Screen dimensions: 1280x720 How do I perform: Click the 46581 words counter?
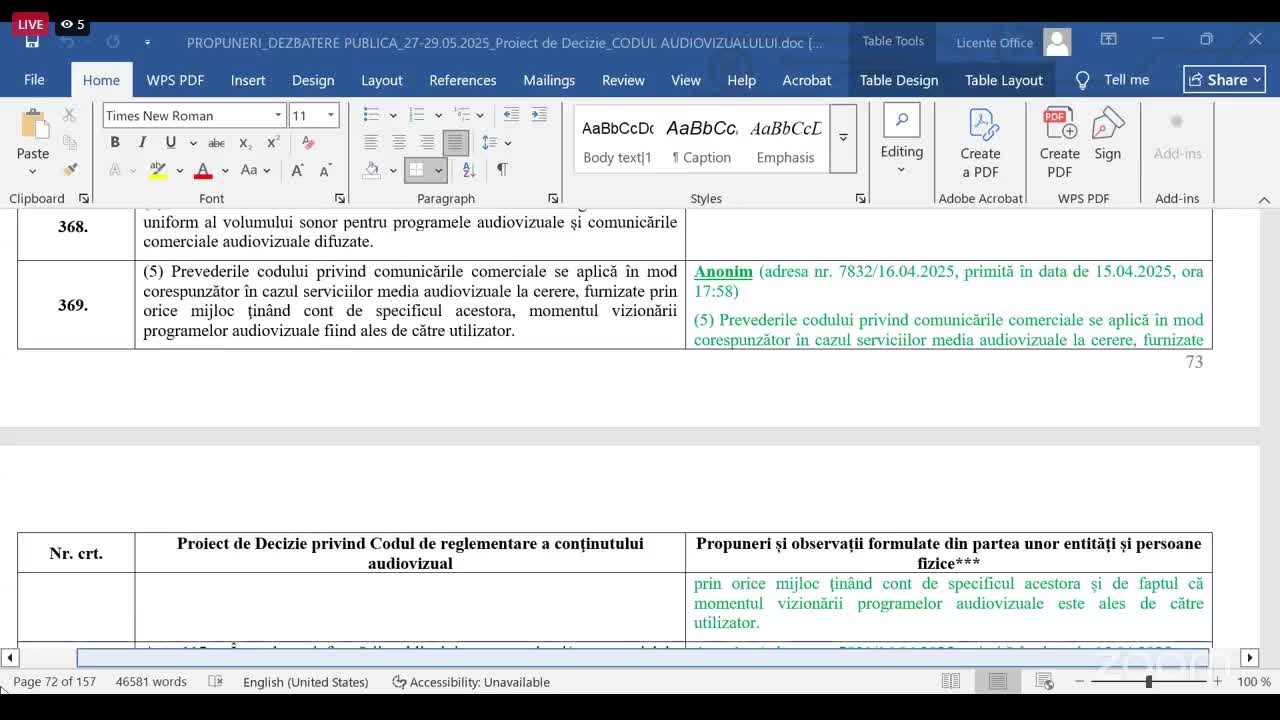tap(151, 682)
